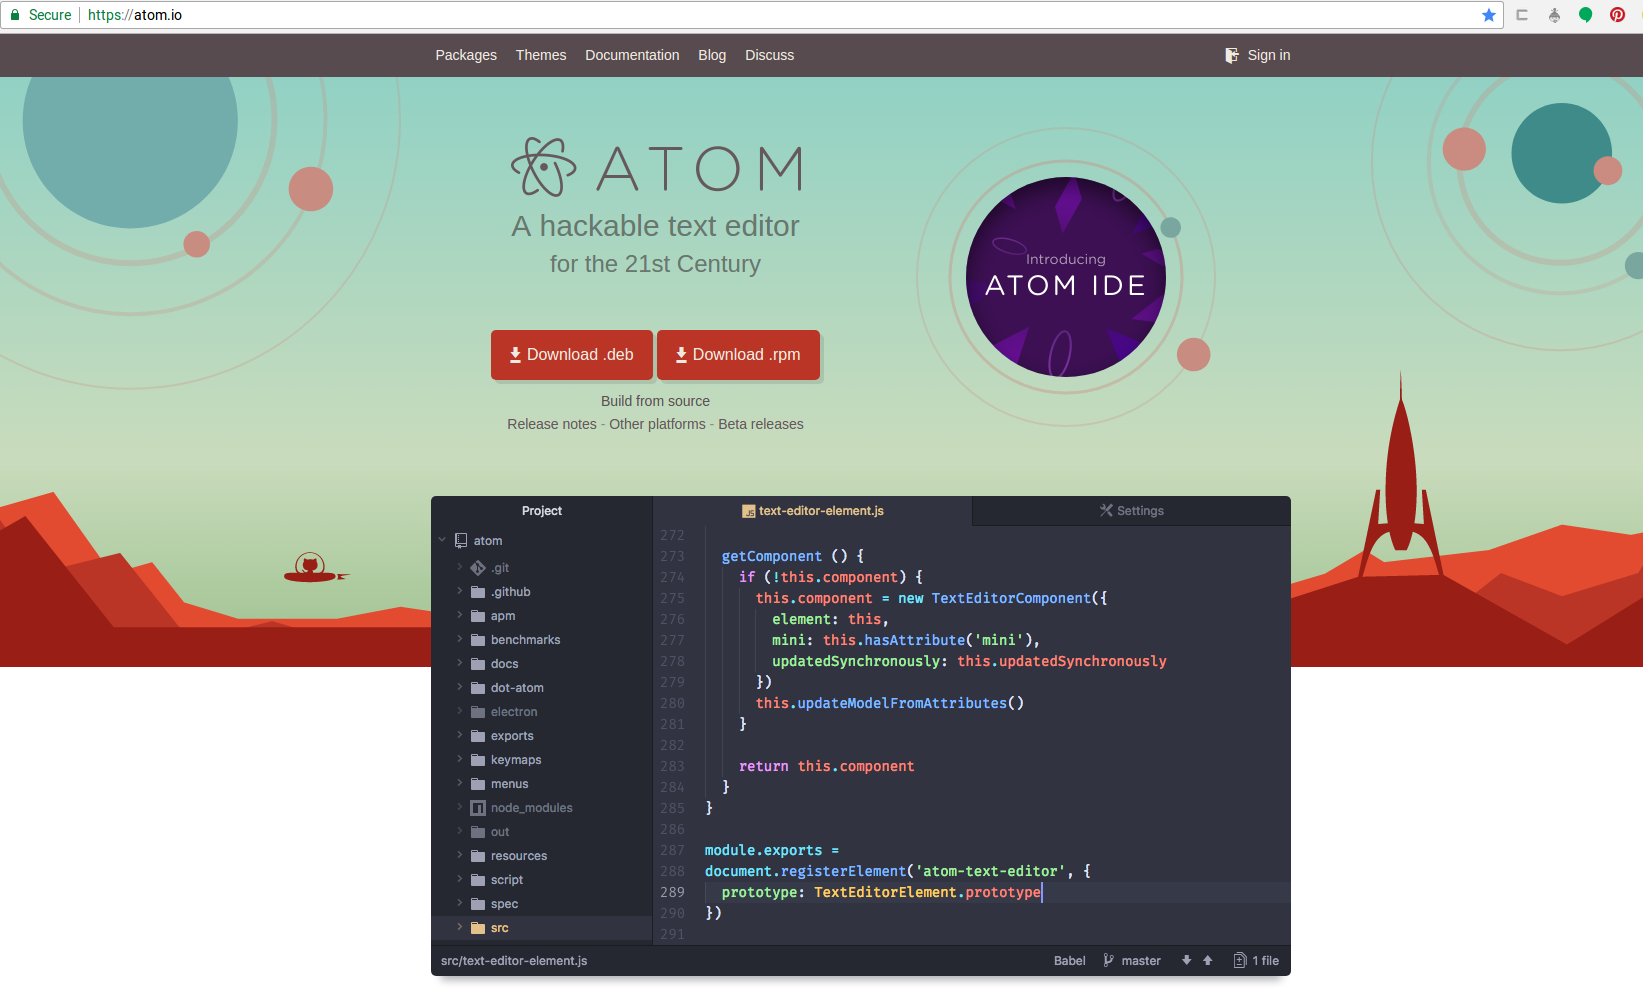Click the GitHub octocat sign-in icon
1643x988 pixels.
(x=1232, y=55)
